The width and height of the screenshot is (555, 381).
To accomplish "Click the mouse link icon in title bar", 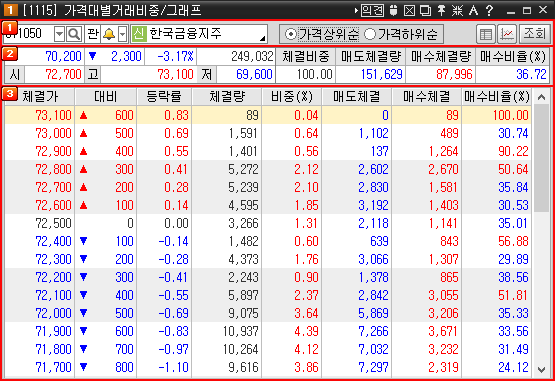I will [393, 10].
